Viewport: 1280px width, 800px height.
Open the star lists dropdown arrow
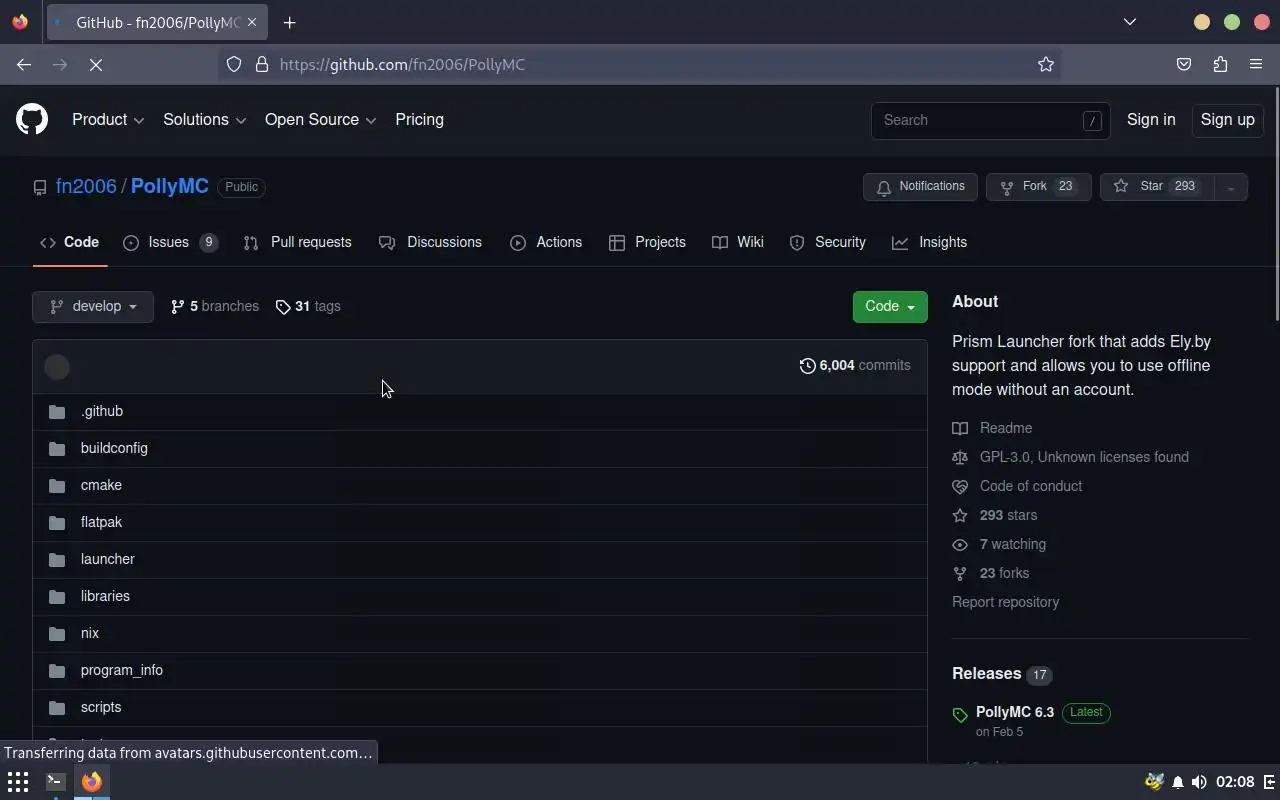point(1230,187)
